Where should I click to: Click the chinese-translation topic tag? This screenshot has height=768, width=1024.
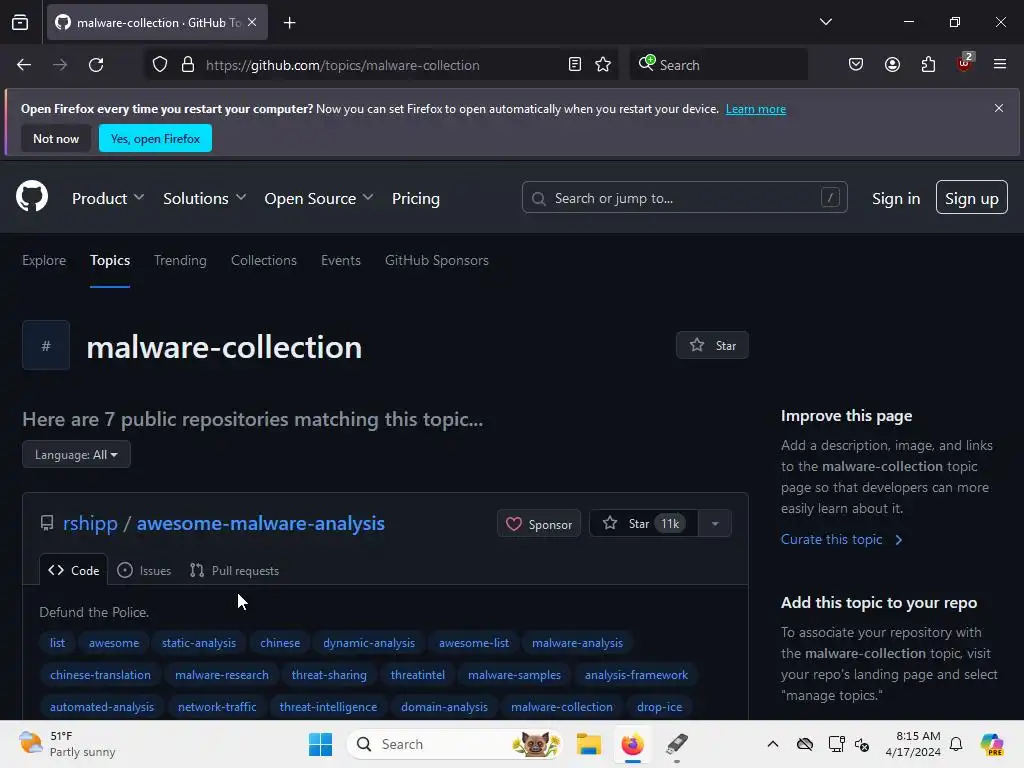point(101,675)
